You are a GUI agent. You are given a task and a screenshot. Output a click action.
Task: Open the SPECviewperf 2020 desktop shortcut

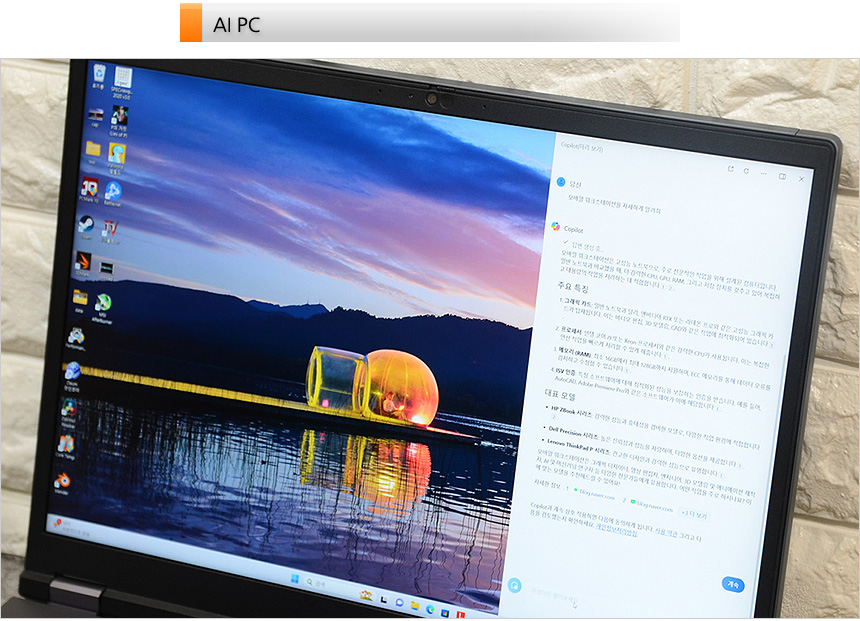point(121,83)
